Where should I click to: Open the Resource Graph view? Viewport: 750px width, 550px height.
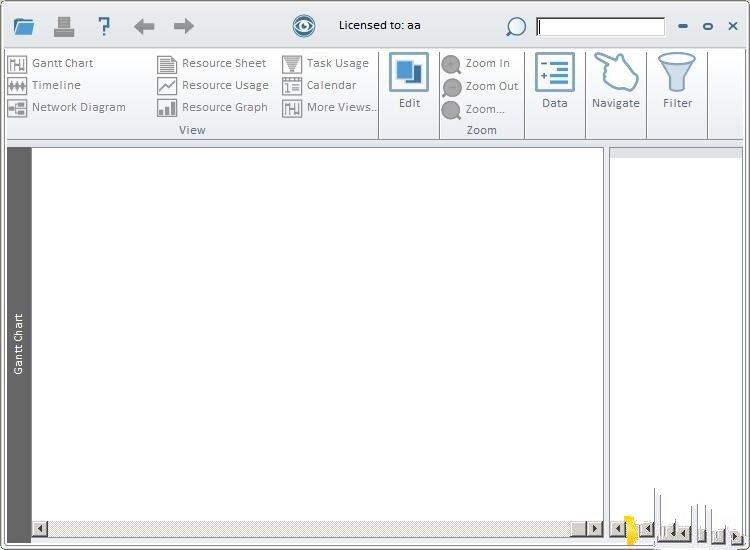point(212,107)
